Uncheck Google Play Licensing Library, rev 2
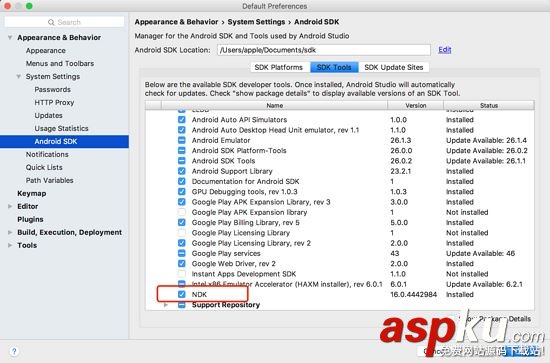This screenshot has height=363, width=550. point(181,243)
